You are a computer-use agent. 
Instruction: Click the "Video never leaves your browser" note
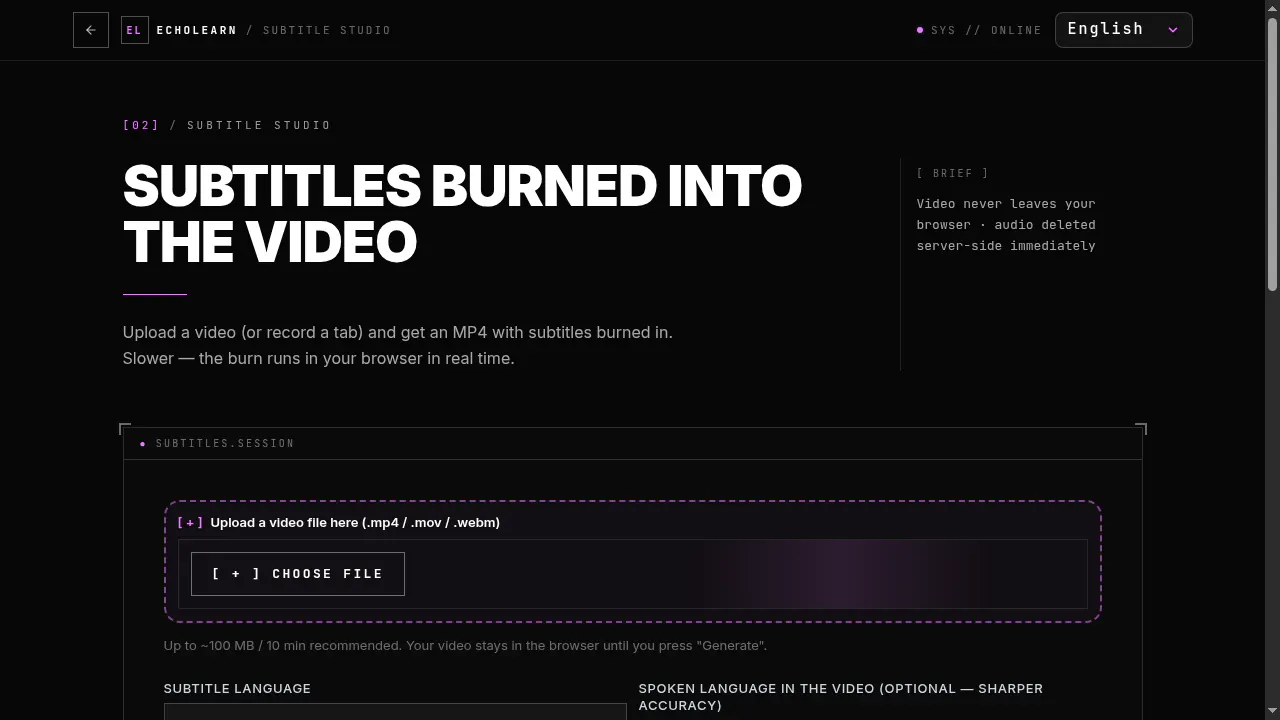click(1006, 224)
